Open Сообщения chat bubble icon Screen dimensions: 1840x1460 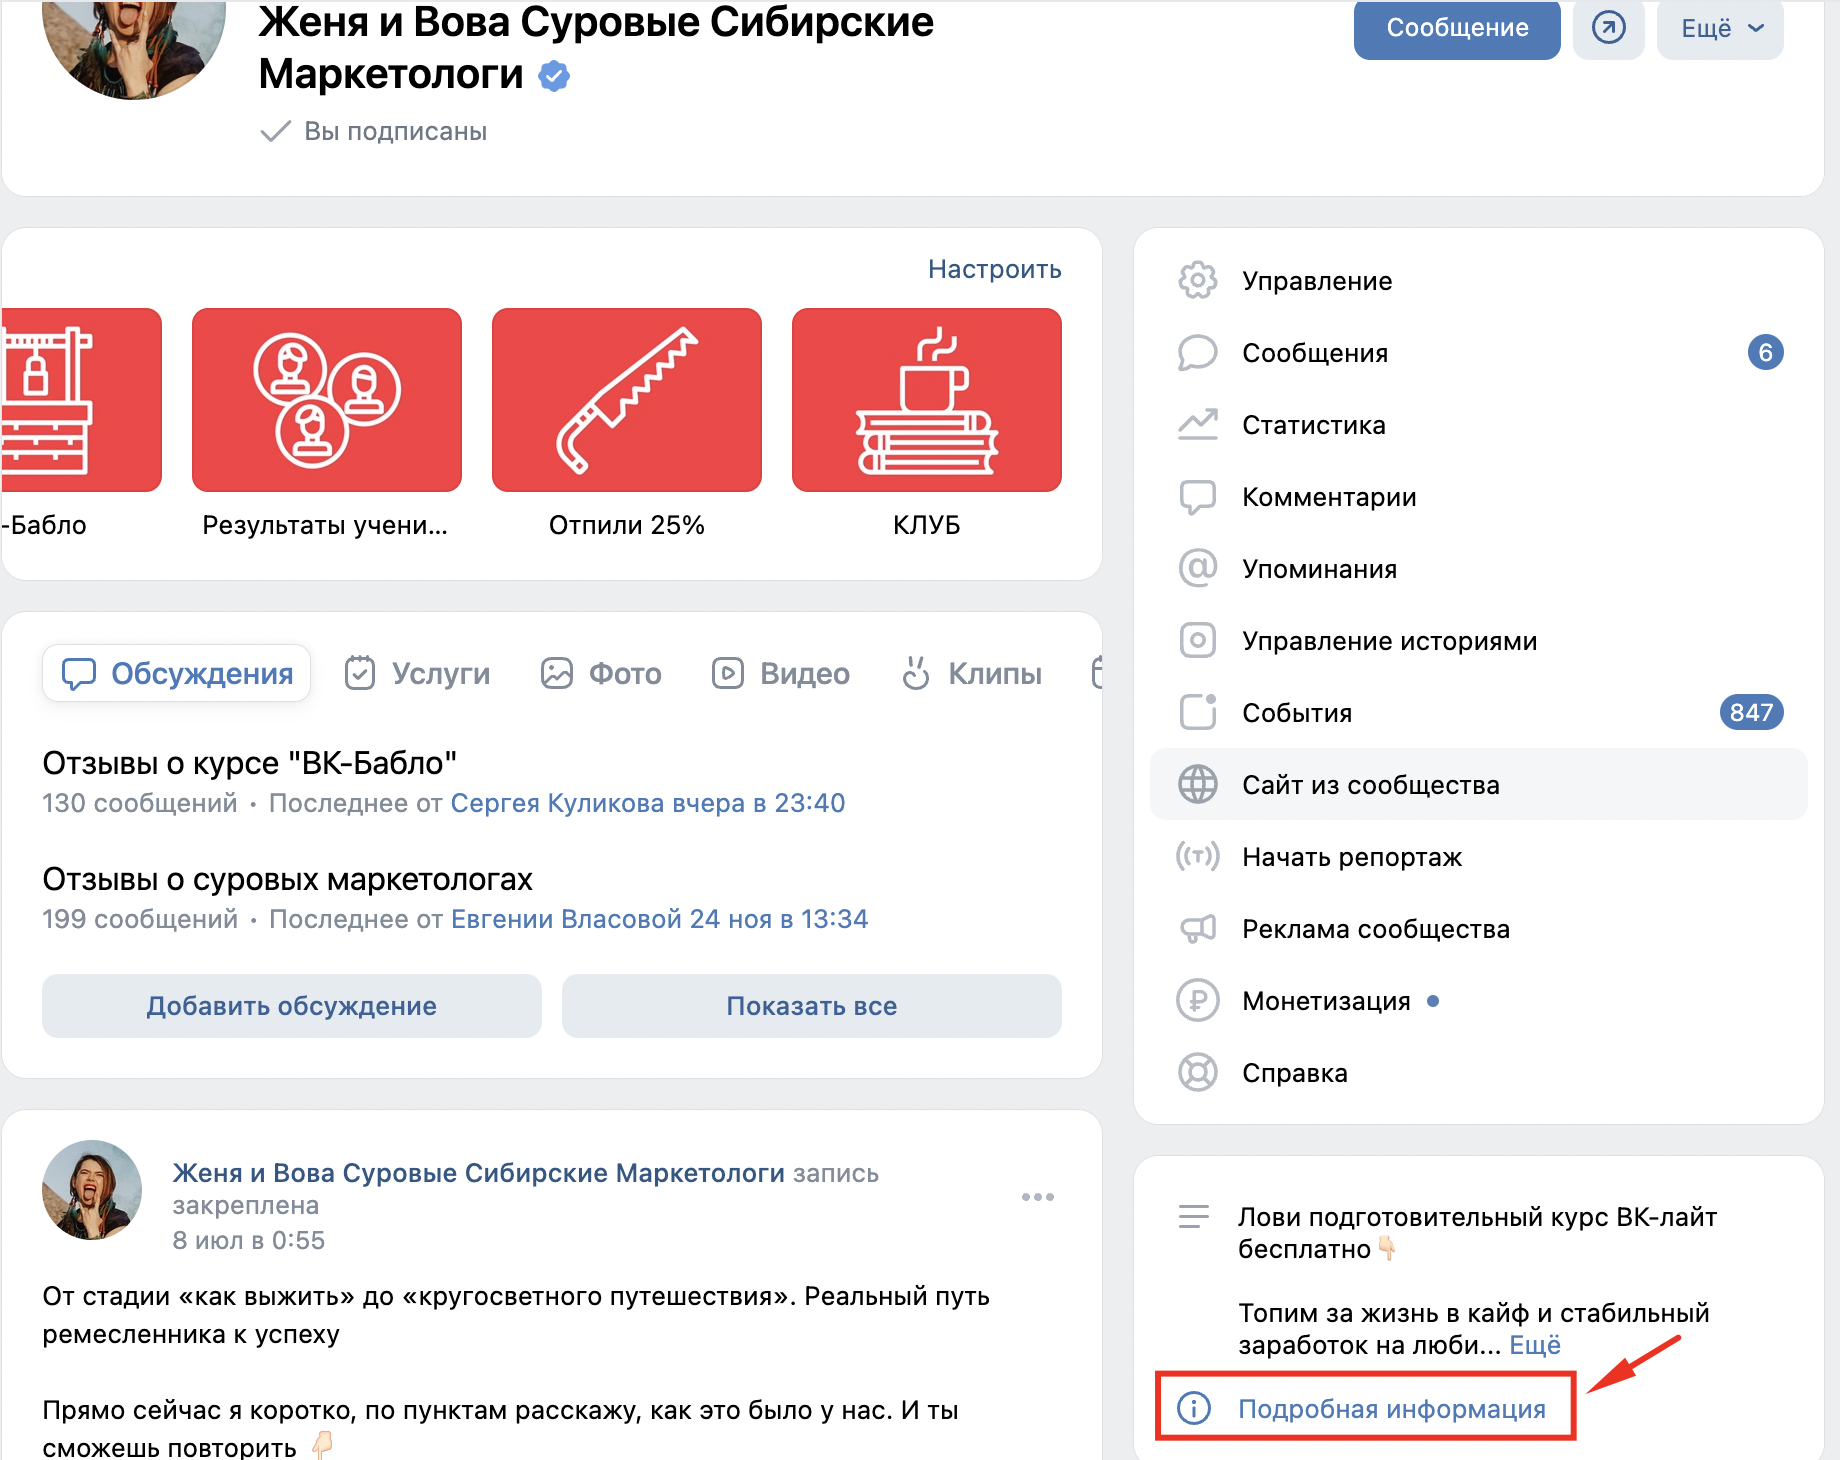pos(1197,353)
